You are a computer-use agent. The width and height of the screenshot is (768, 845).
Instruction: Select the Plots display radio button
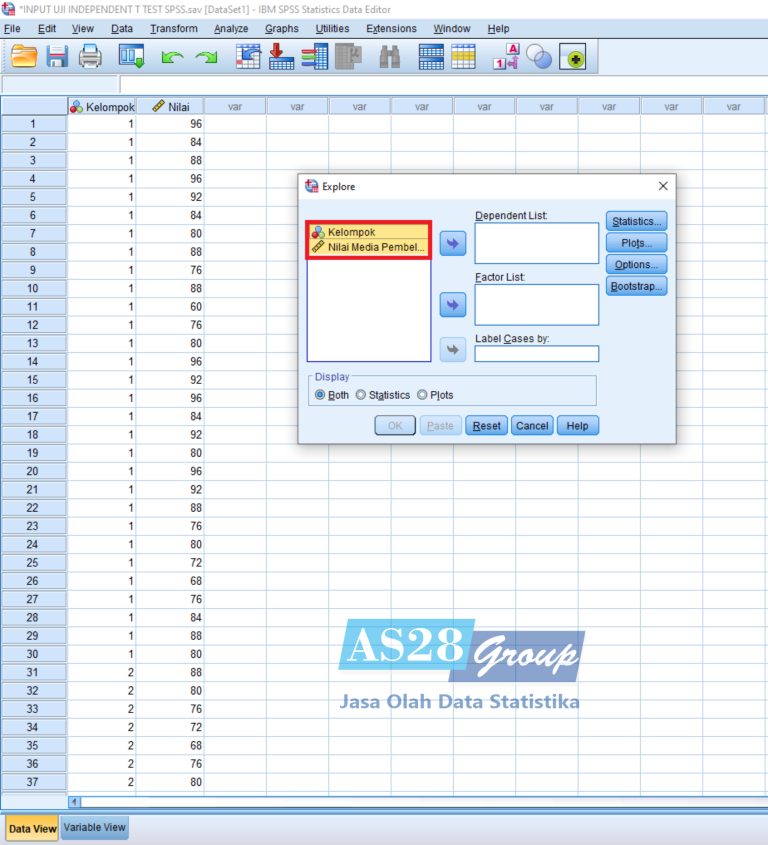tap(422, 395)
